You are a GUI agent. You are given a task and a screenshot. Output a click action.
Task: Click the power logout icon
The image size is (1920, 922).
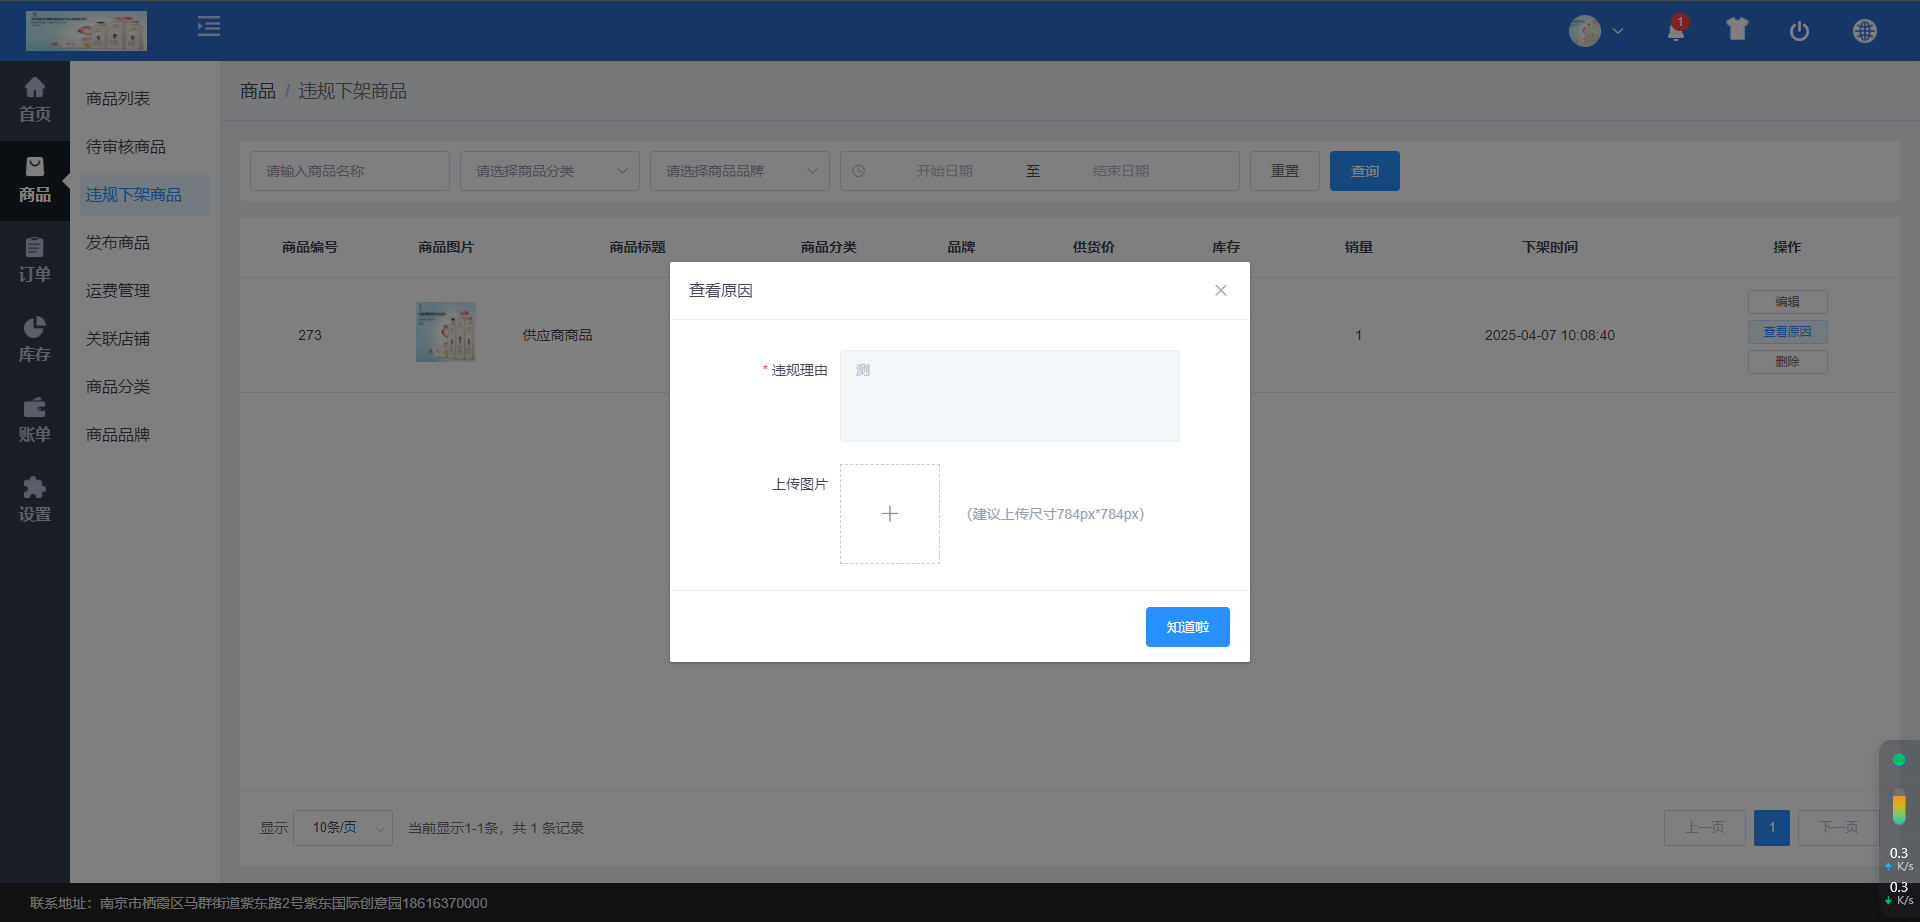(1799, 31)
